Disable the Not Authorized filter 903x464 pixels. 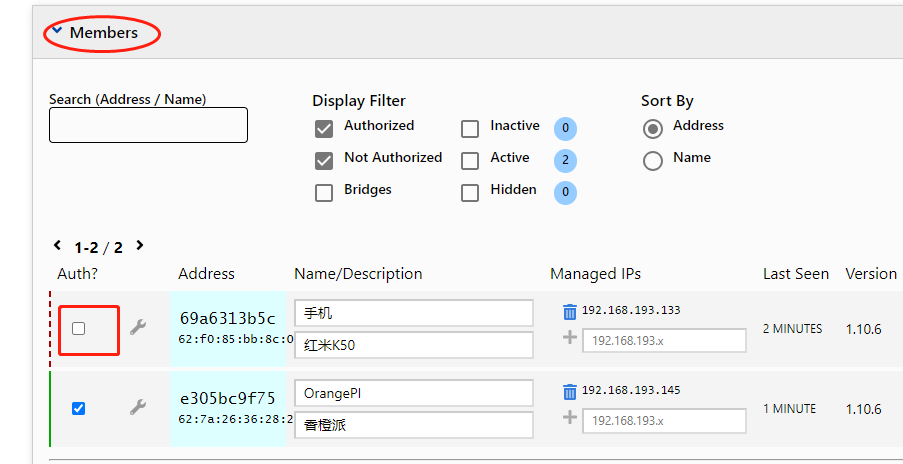tap(324, 160)
